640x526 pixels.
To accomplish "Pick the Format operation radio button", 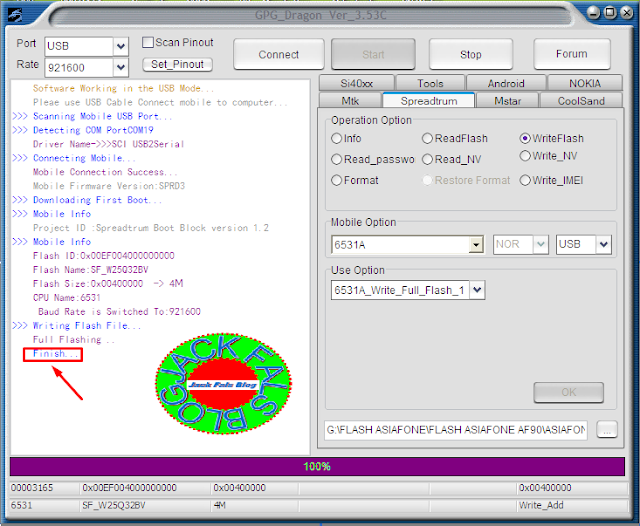I will coord(336,180).
